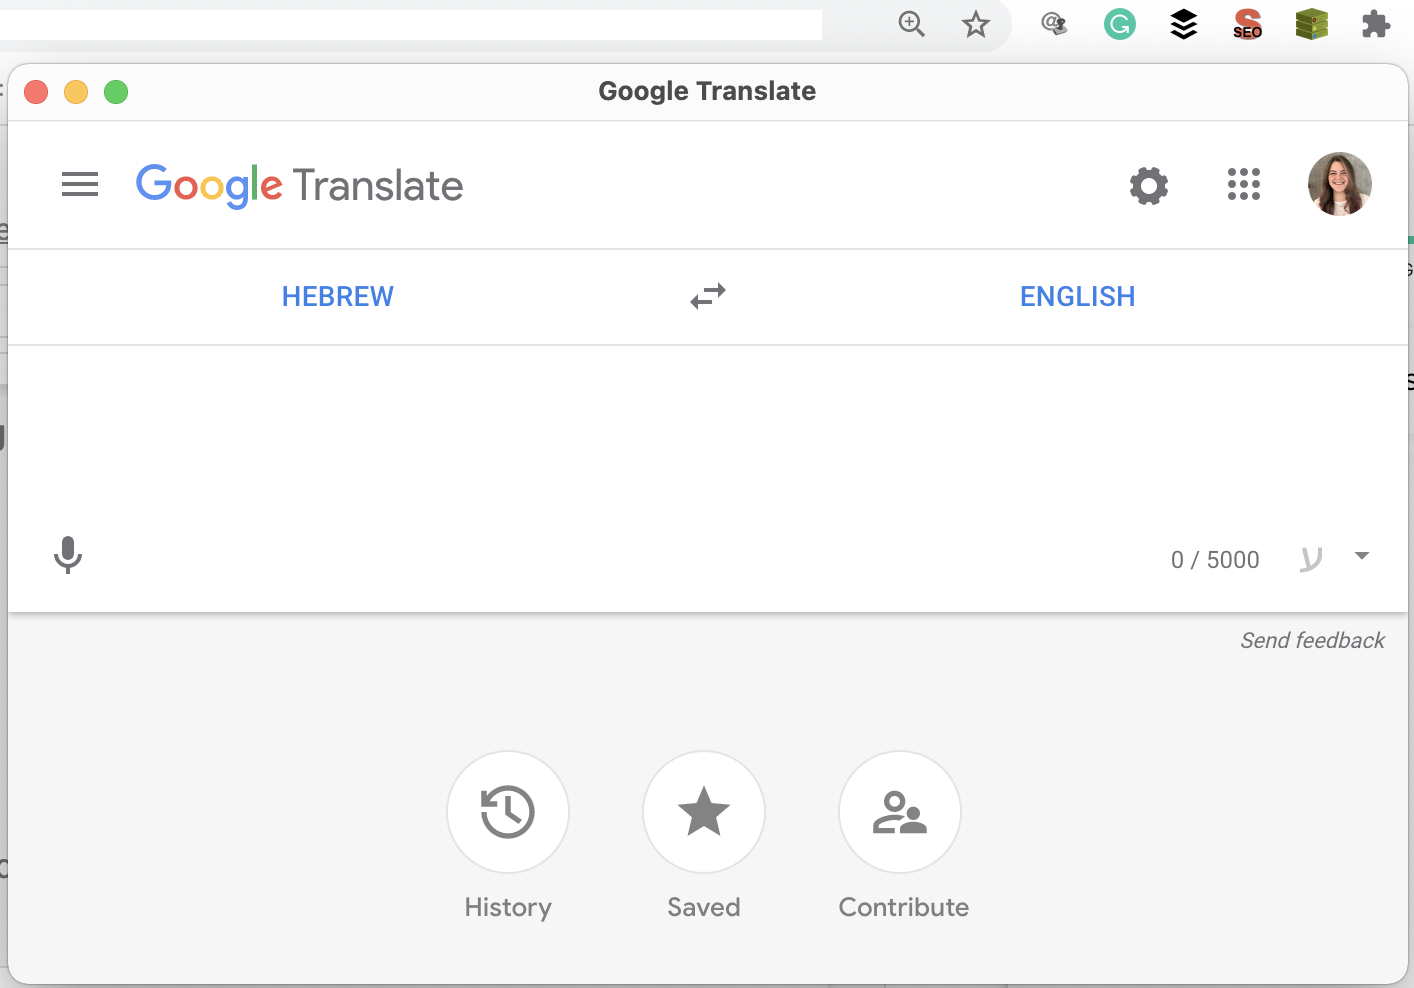Open the settings gear
This screenshot has height=988, width=1414.
pyautogui.click(x=1148, y=186)
